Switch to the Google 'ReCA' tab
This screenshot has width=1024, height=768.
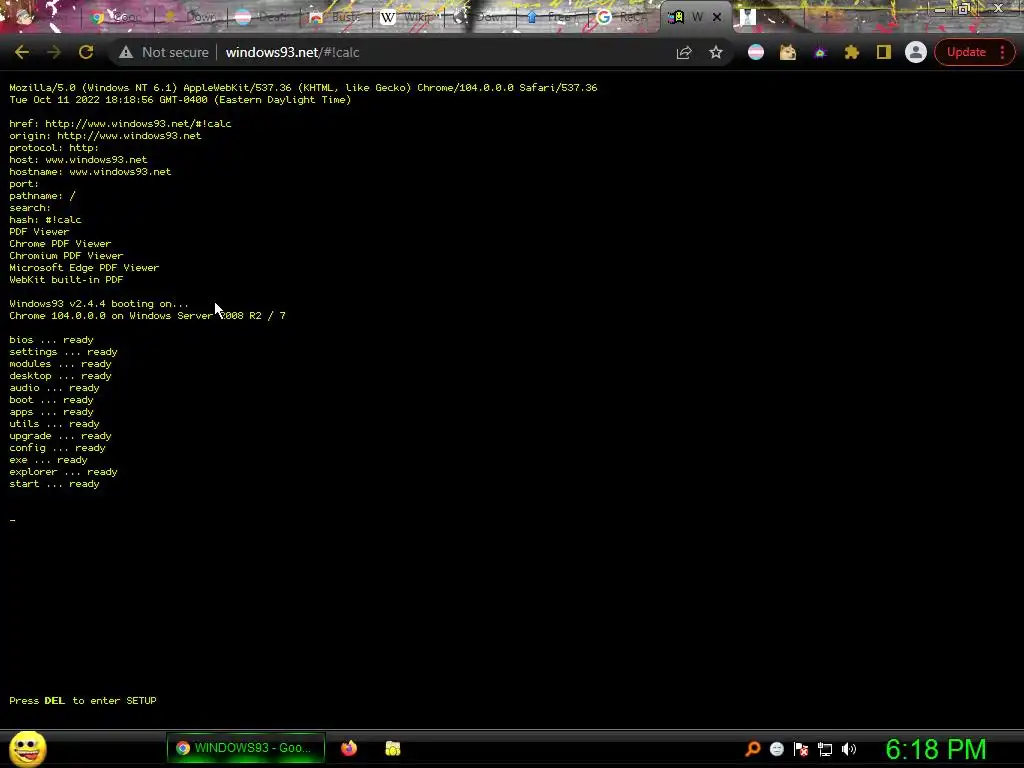pos(624,18)
